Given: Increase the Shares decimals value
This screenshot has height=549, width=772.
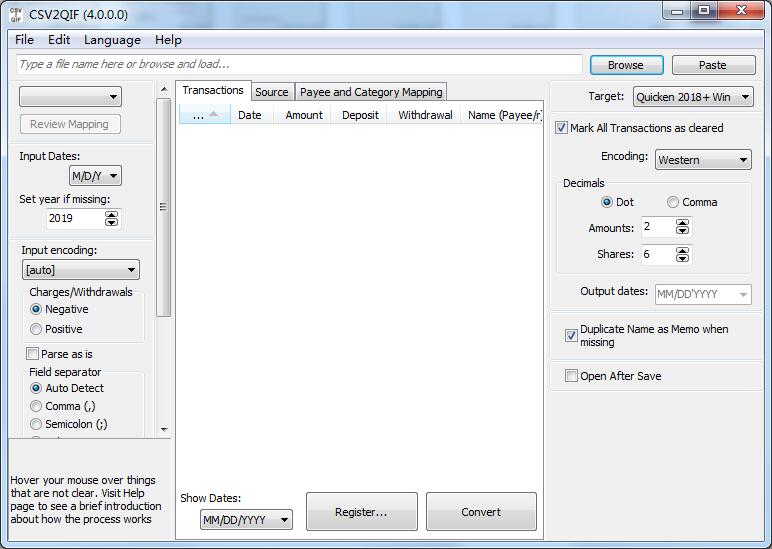Looking at the screenshot, I should (682, 251).
